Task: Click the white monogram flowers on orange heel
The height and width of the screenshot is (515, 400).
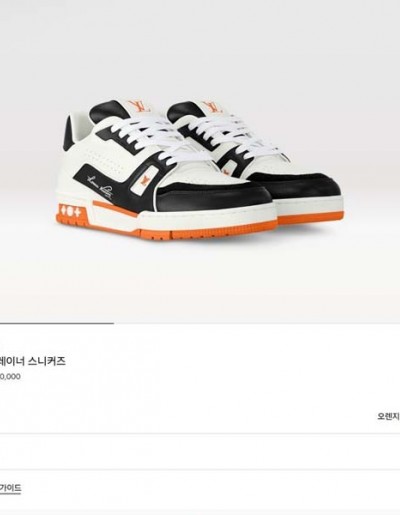Action: (70, 211)
